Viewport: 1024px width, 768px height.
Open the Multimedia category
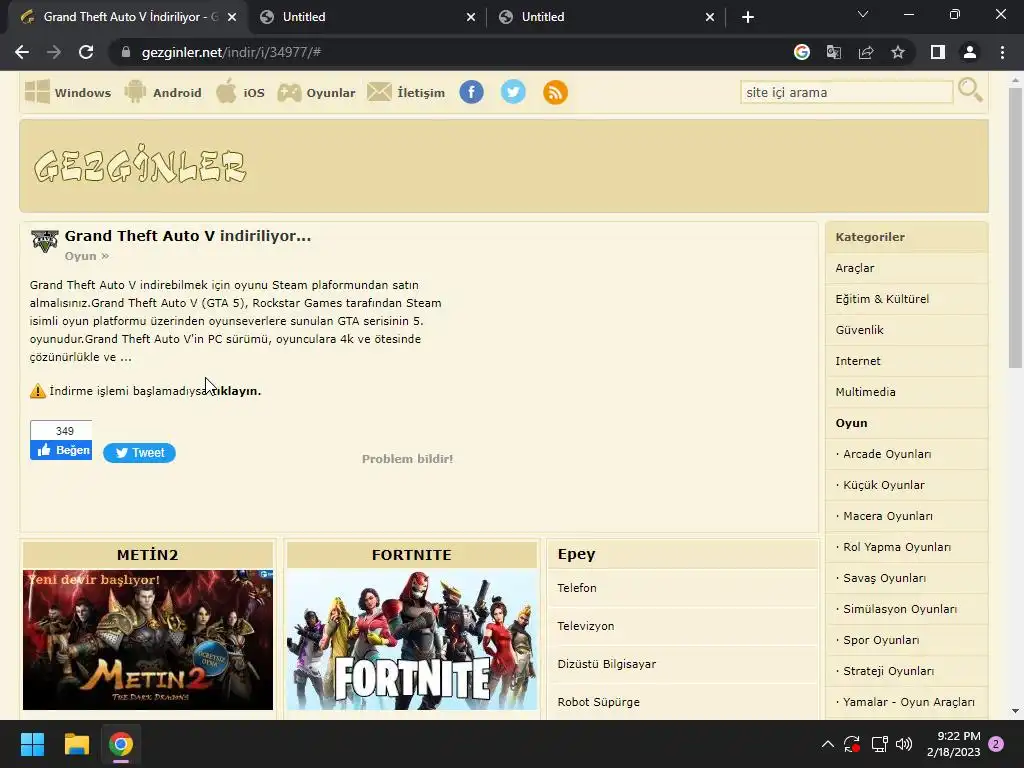(906, 392)
